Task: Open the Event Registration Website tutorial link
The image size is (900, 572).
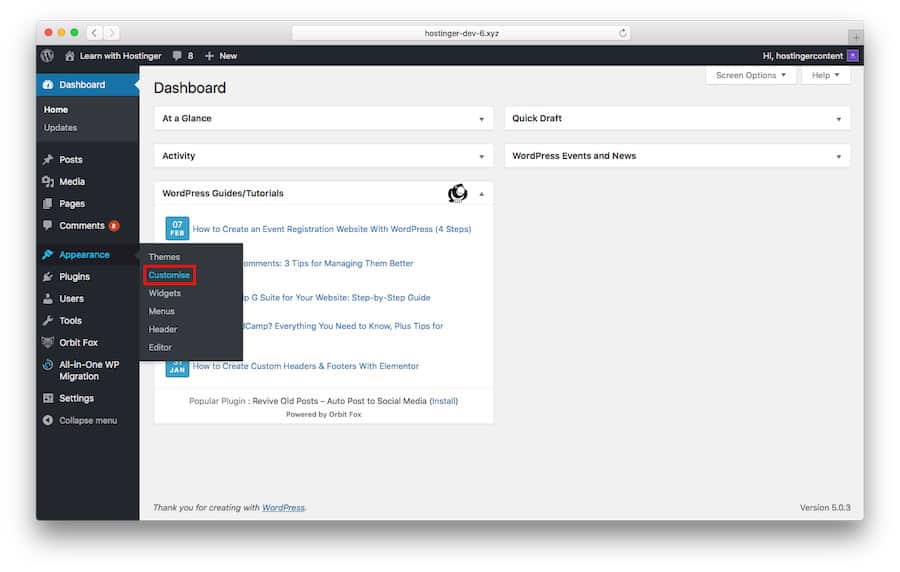Action: pyautogui.click(x=332, y=229)
